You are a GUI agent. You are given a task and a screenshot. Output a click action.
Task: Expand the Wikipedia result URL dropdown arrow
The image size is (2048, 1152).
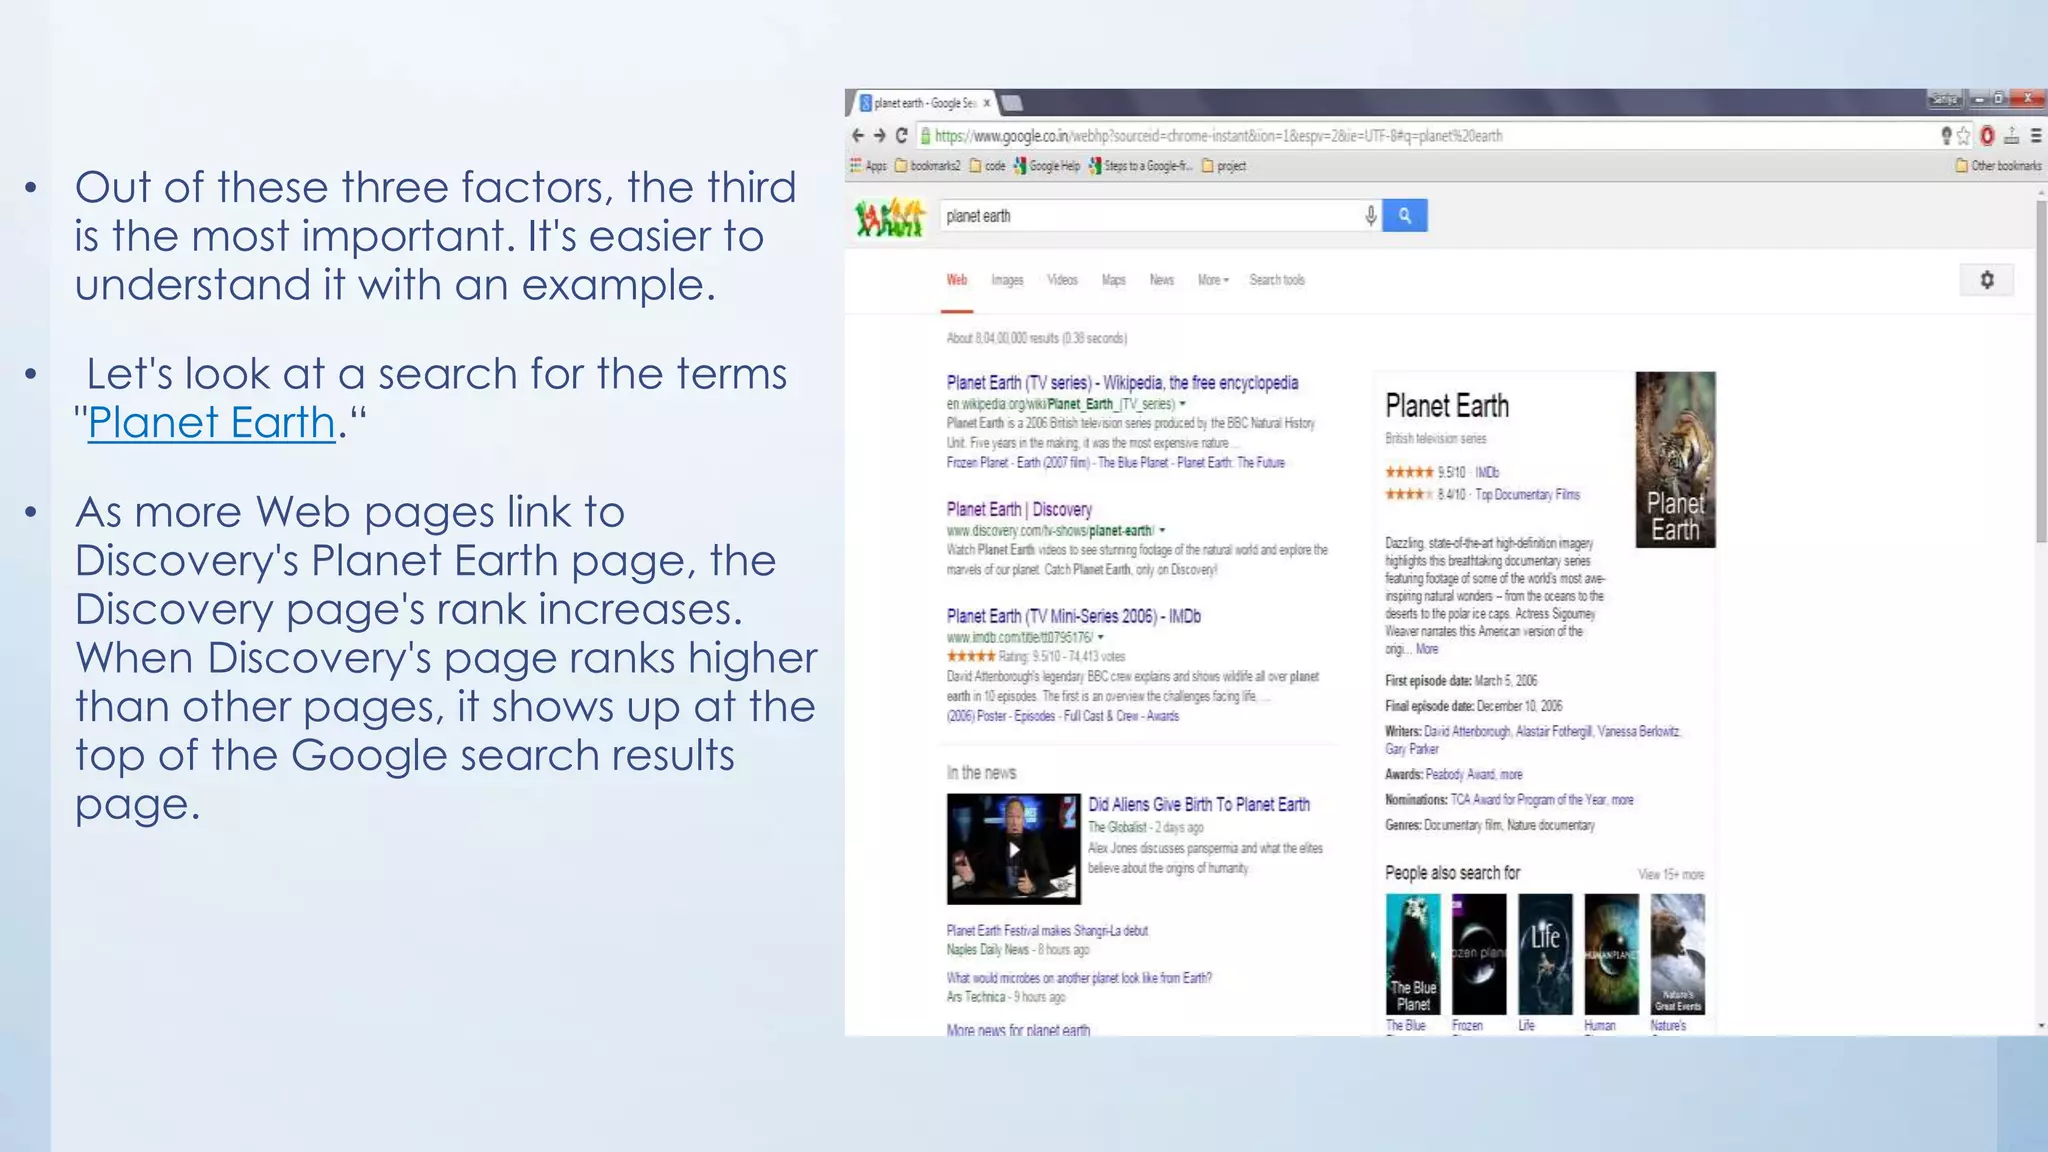pos(1182,404)
